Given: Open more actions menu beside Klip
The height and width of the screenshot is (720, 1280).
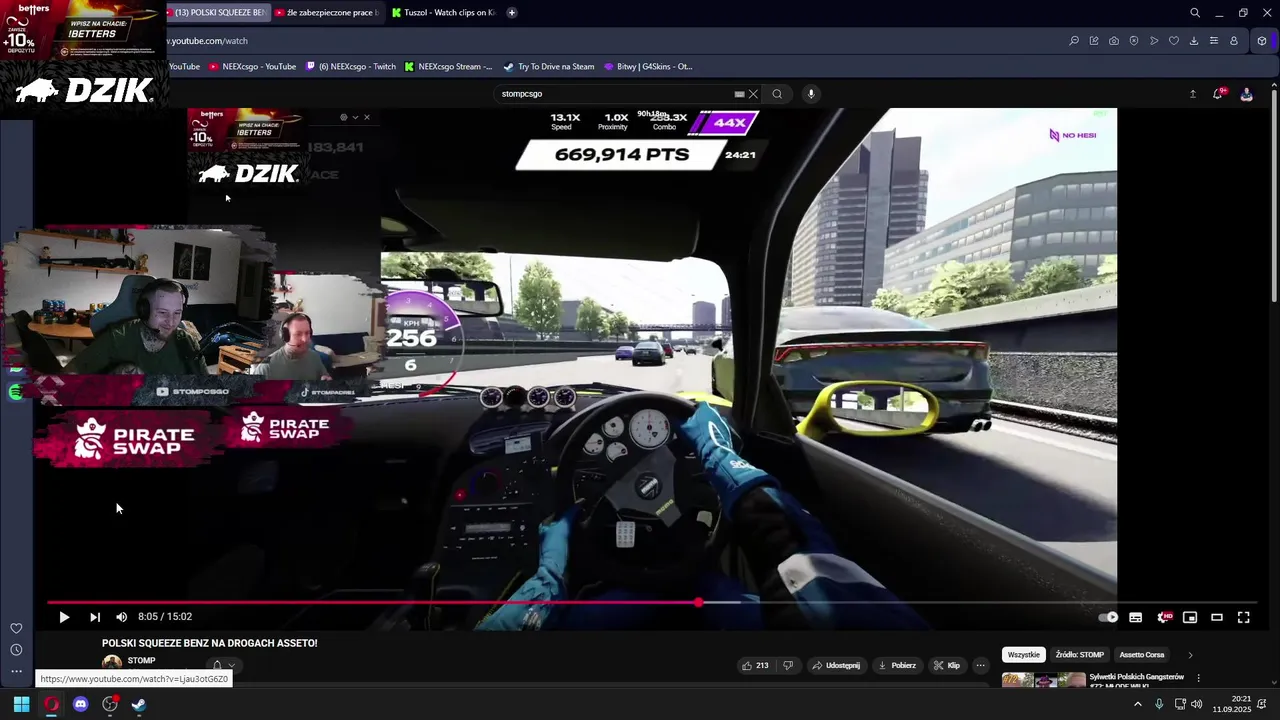Looking at the screenshot, I should click(981, 665).
